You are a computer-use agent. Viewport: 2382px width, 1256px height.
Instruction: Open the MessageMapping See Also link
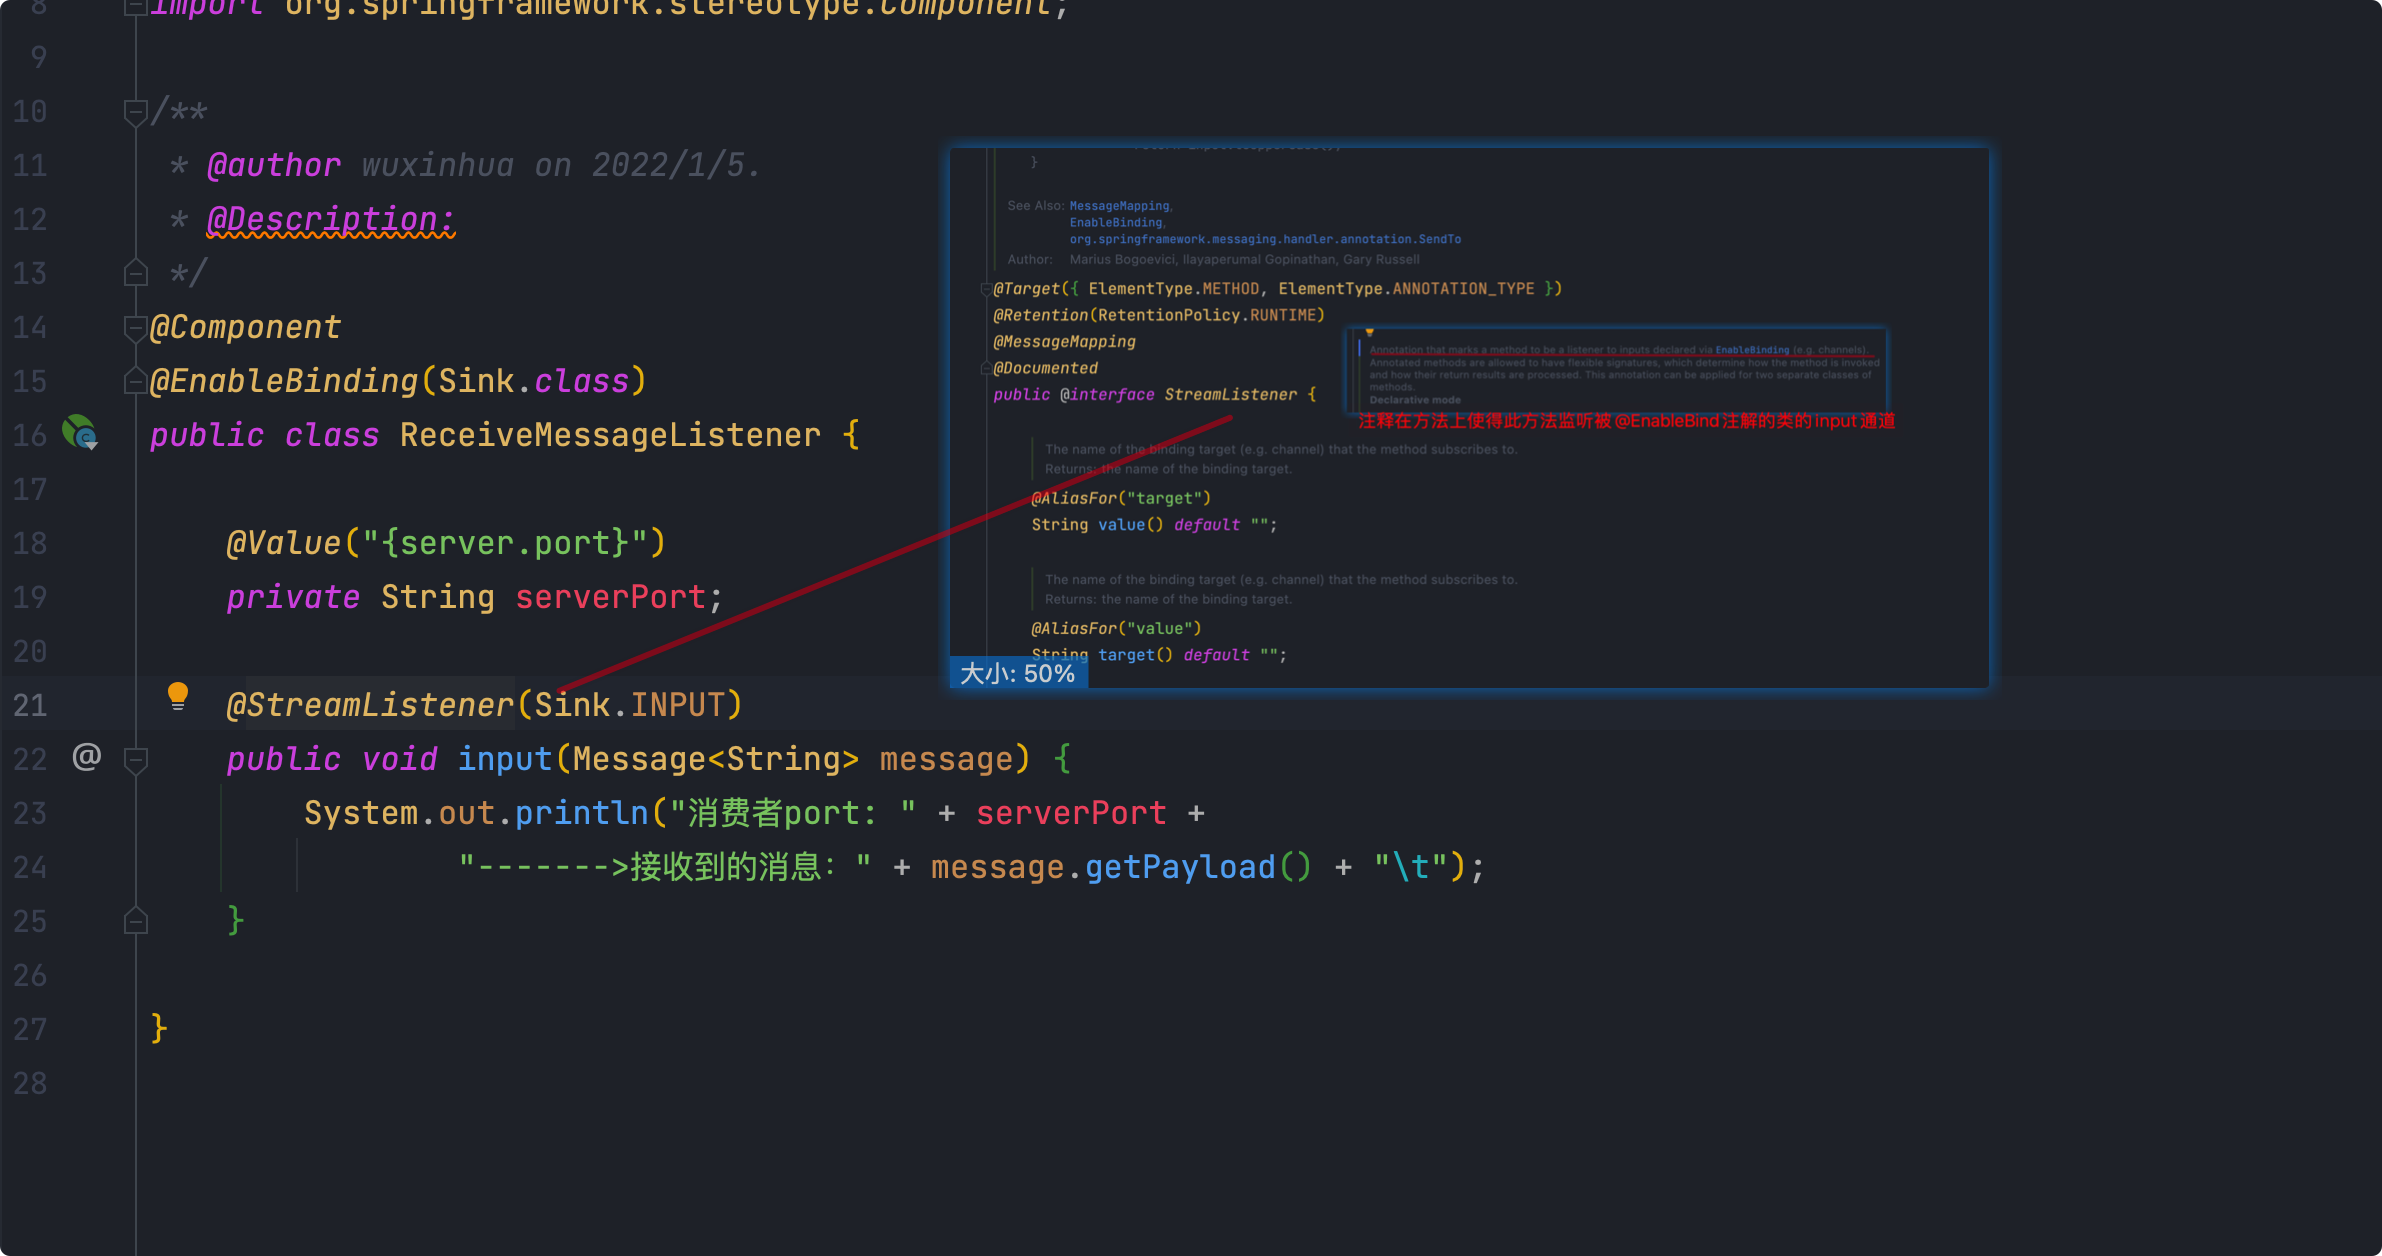click(x=1118, y=206)
